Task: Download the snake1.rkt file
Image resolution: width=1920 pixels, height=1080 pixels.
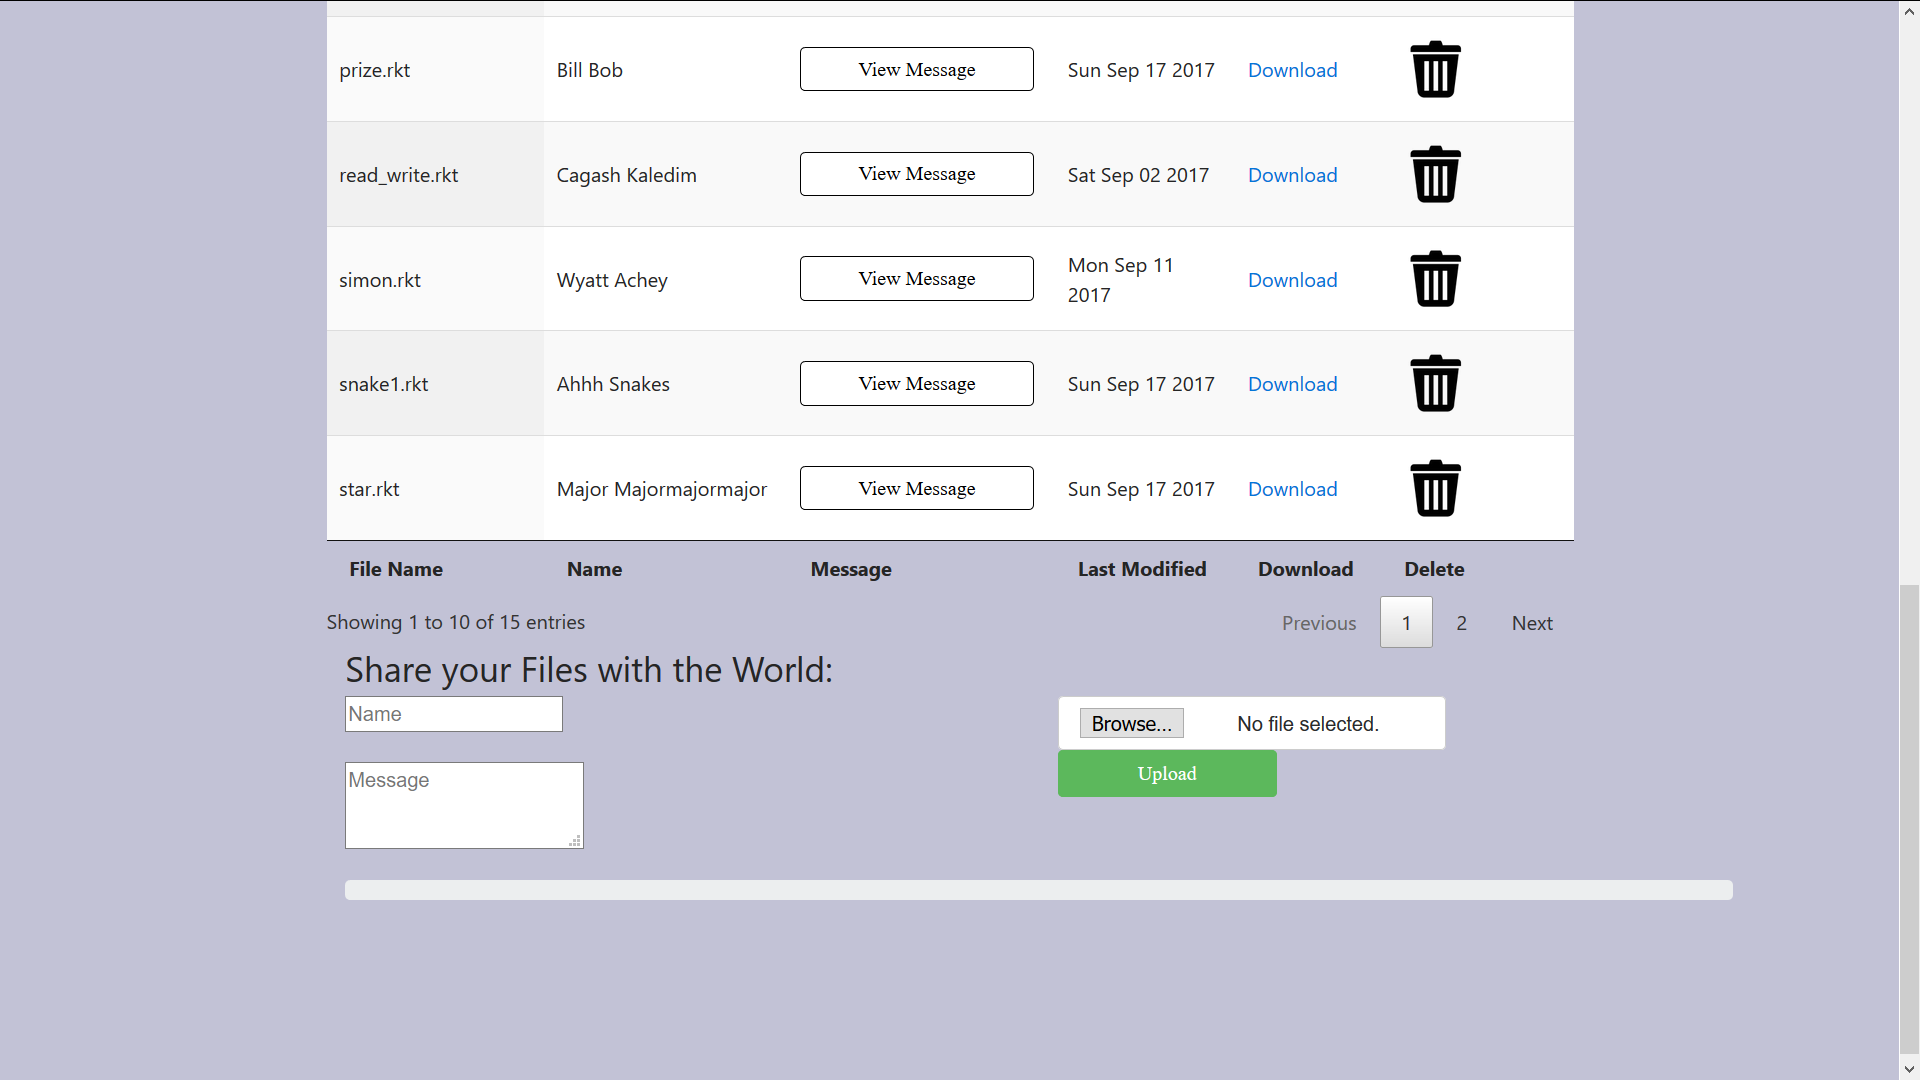Action: [1292, 384]
